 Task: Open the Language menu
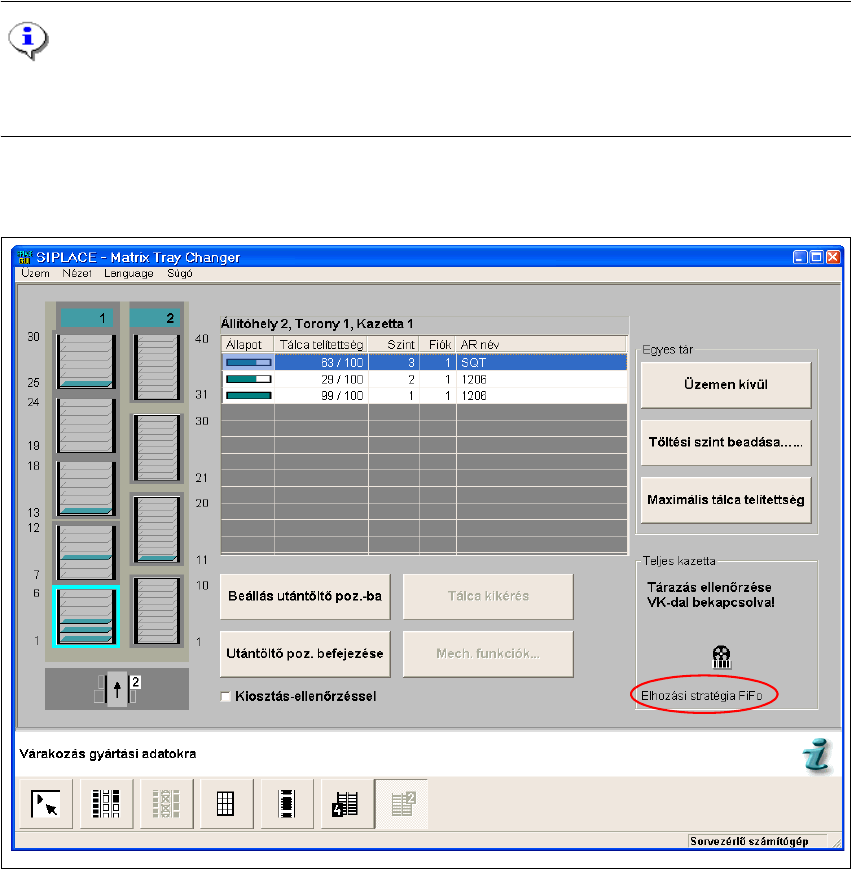tap(128, 273)
